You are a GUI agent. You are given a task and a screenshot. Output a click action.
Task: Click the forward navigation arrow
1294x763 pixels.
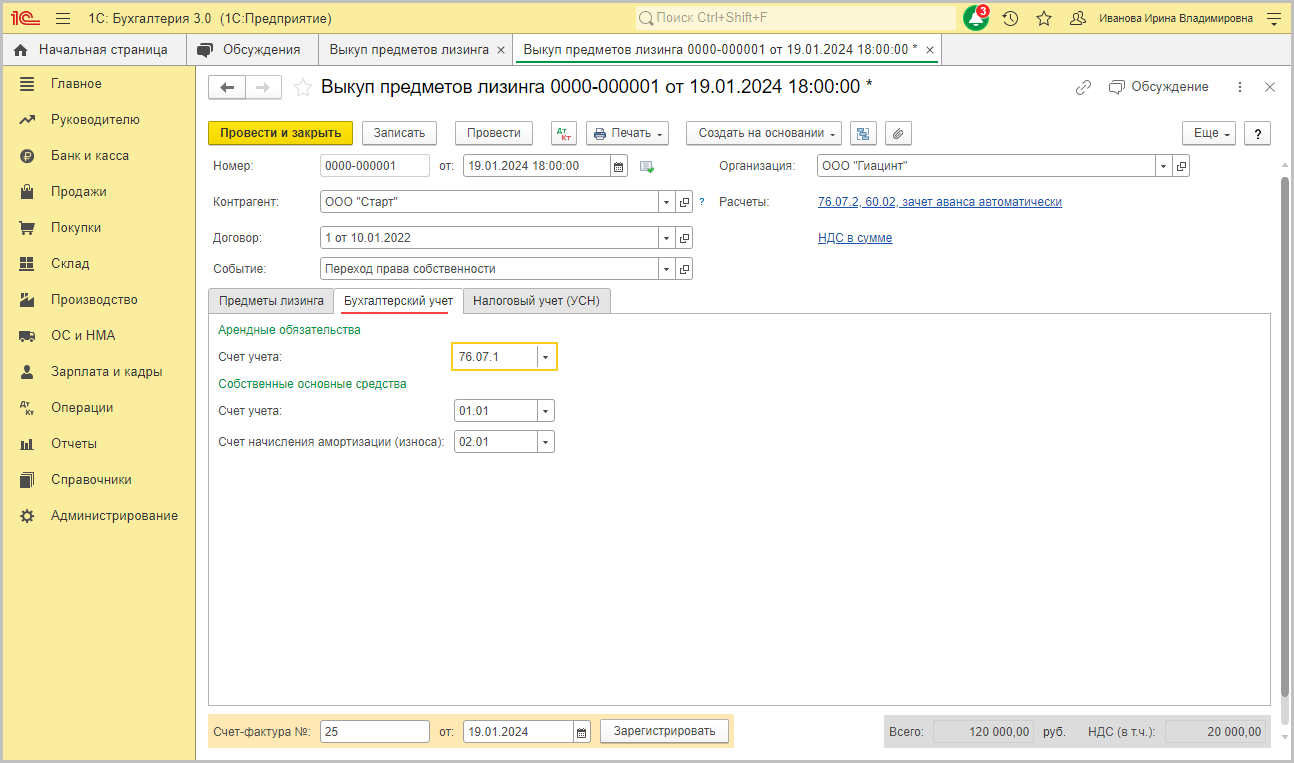coord(263,88)
